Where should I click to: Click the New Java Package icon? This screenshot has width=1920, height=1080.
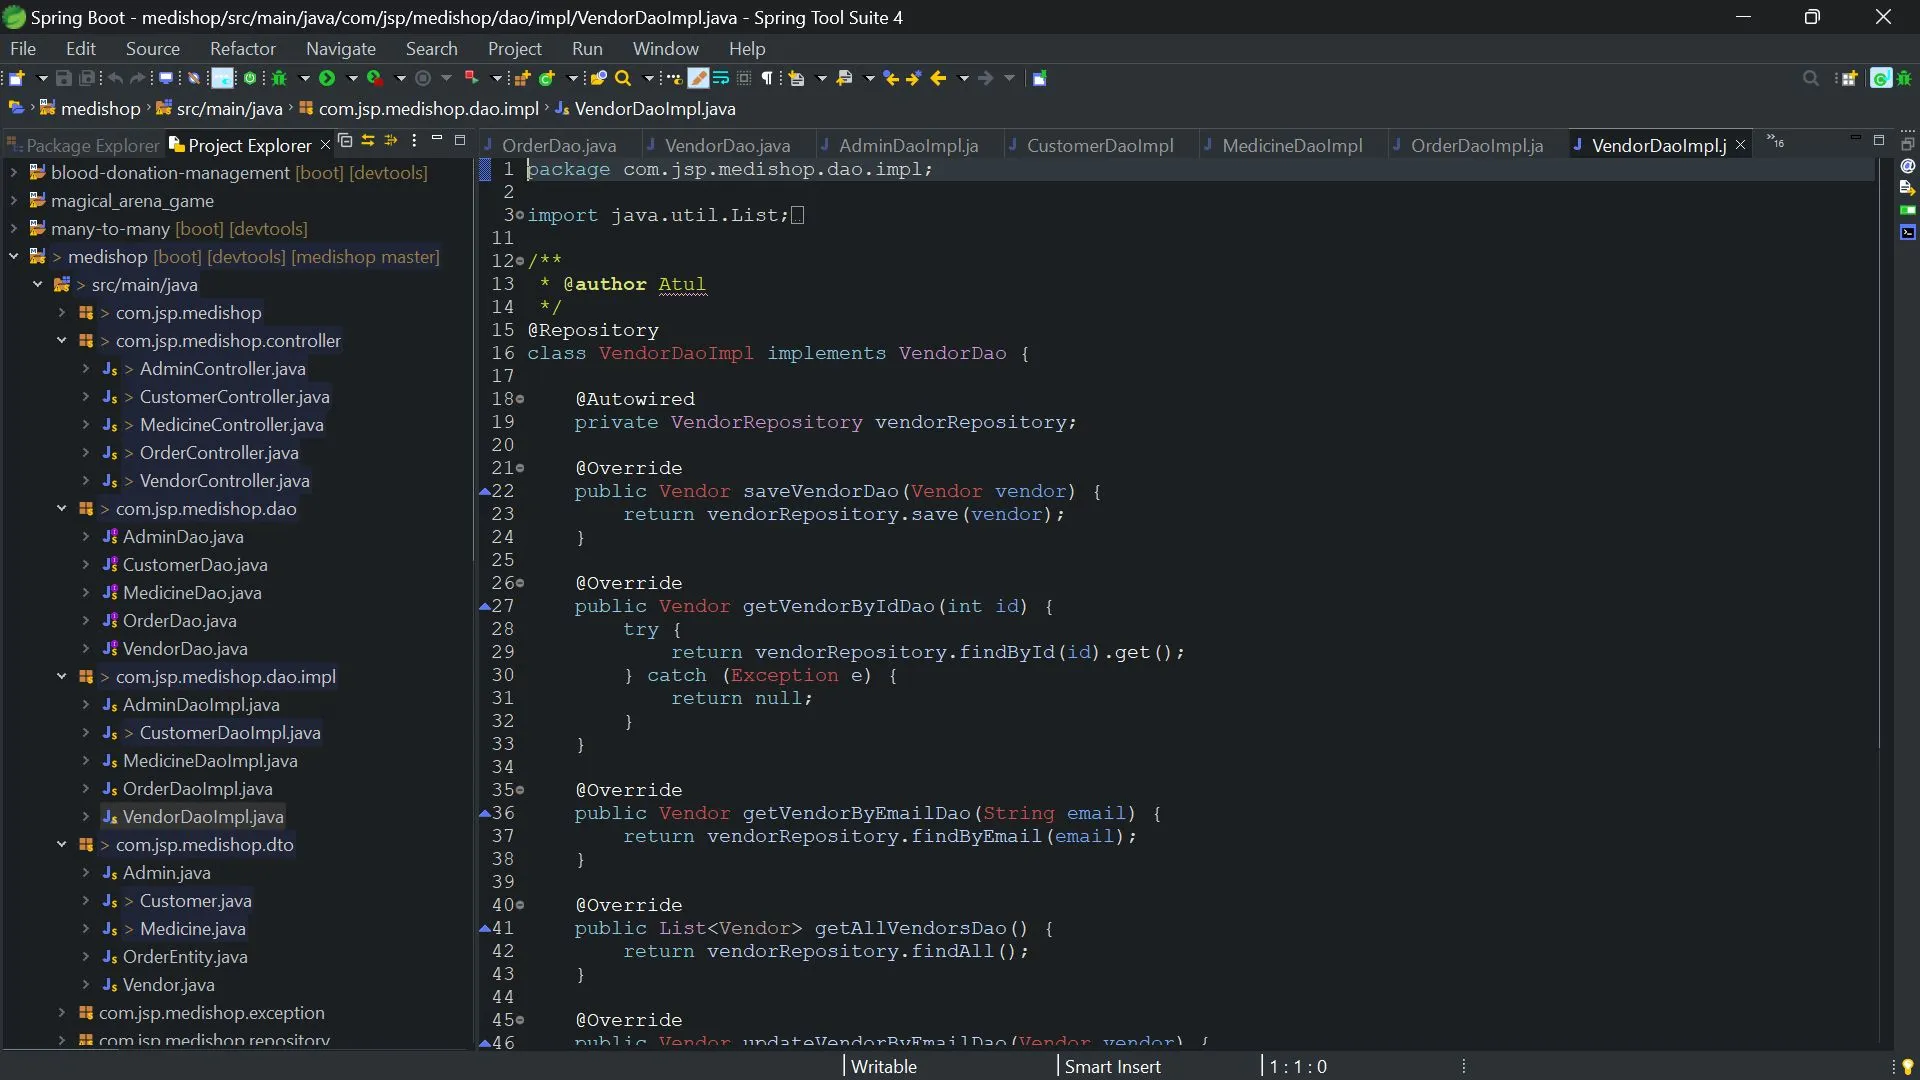coord(522,78)
